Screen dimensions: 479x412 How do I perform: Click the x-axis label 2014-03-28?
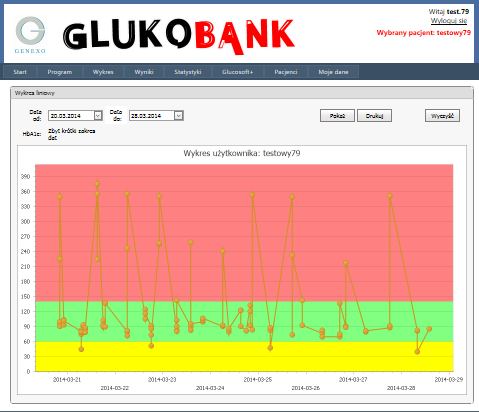coord(401,388)
